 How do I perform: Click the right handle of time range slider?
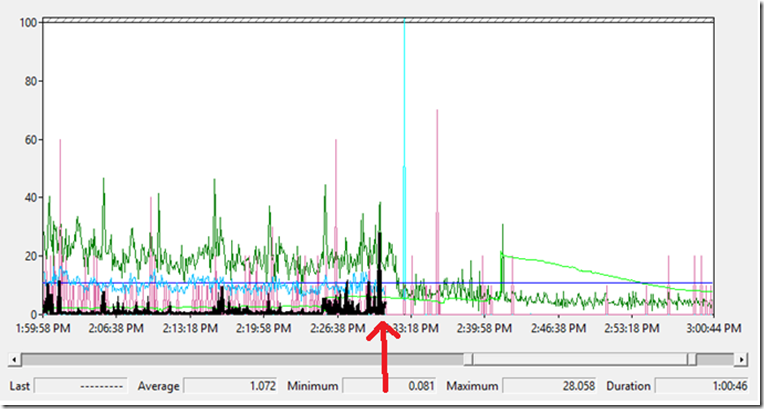tap(692, 360)
